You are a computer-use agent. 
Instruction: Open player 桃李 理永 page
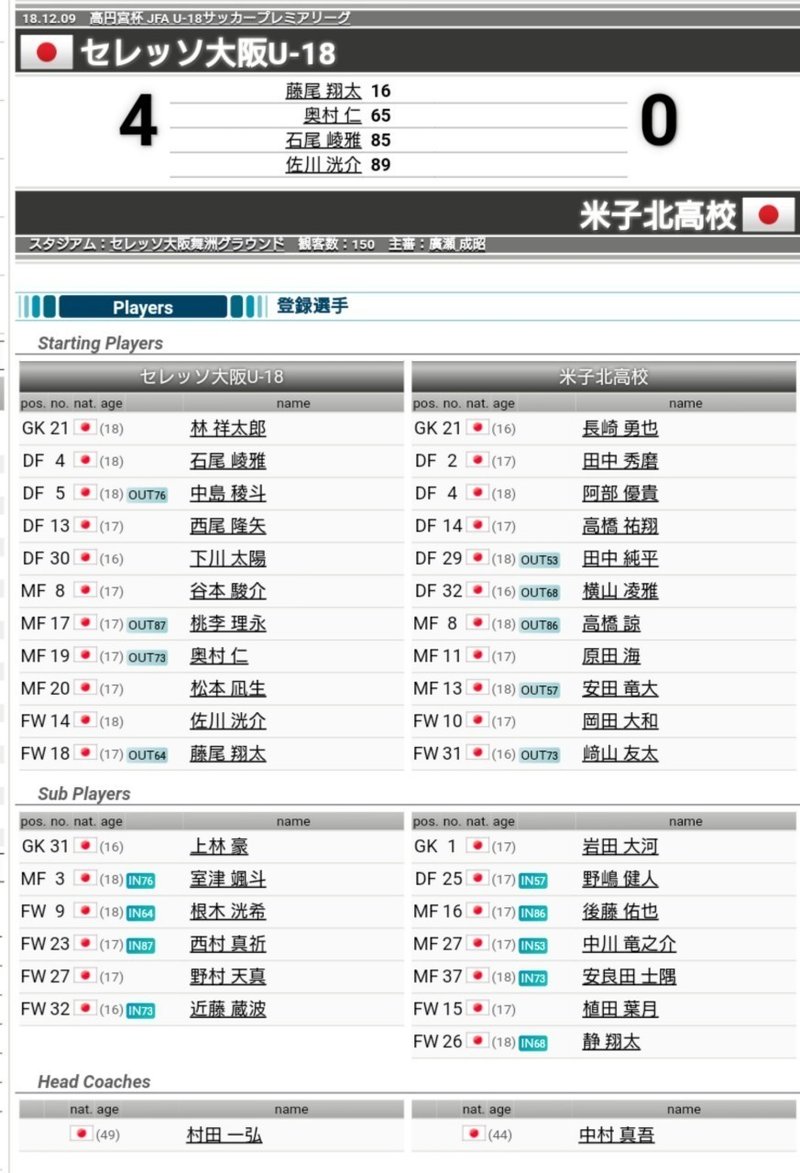coord(228,624)
